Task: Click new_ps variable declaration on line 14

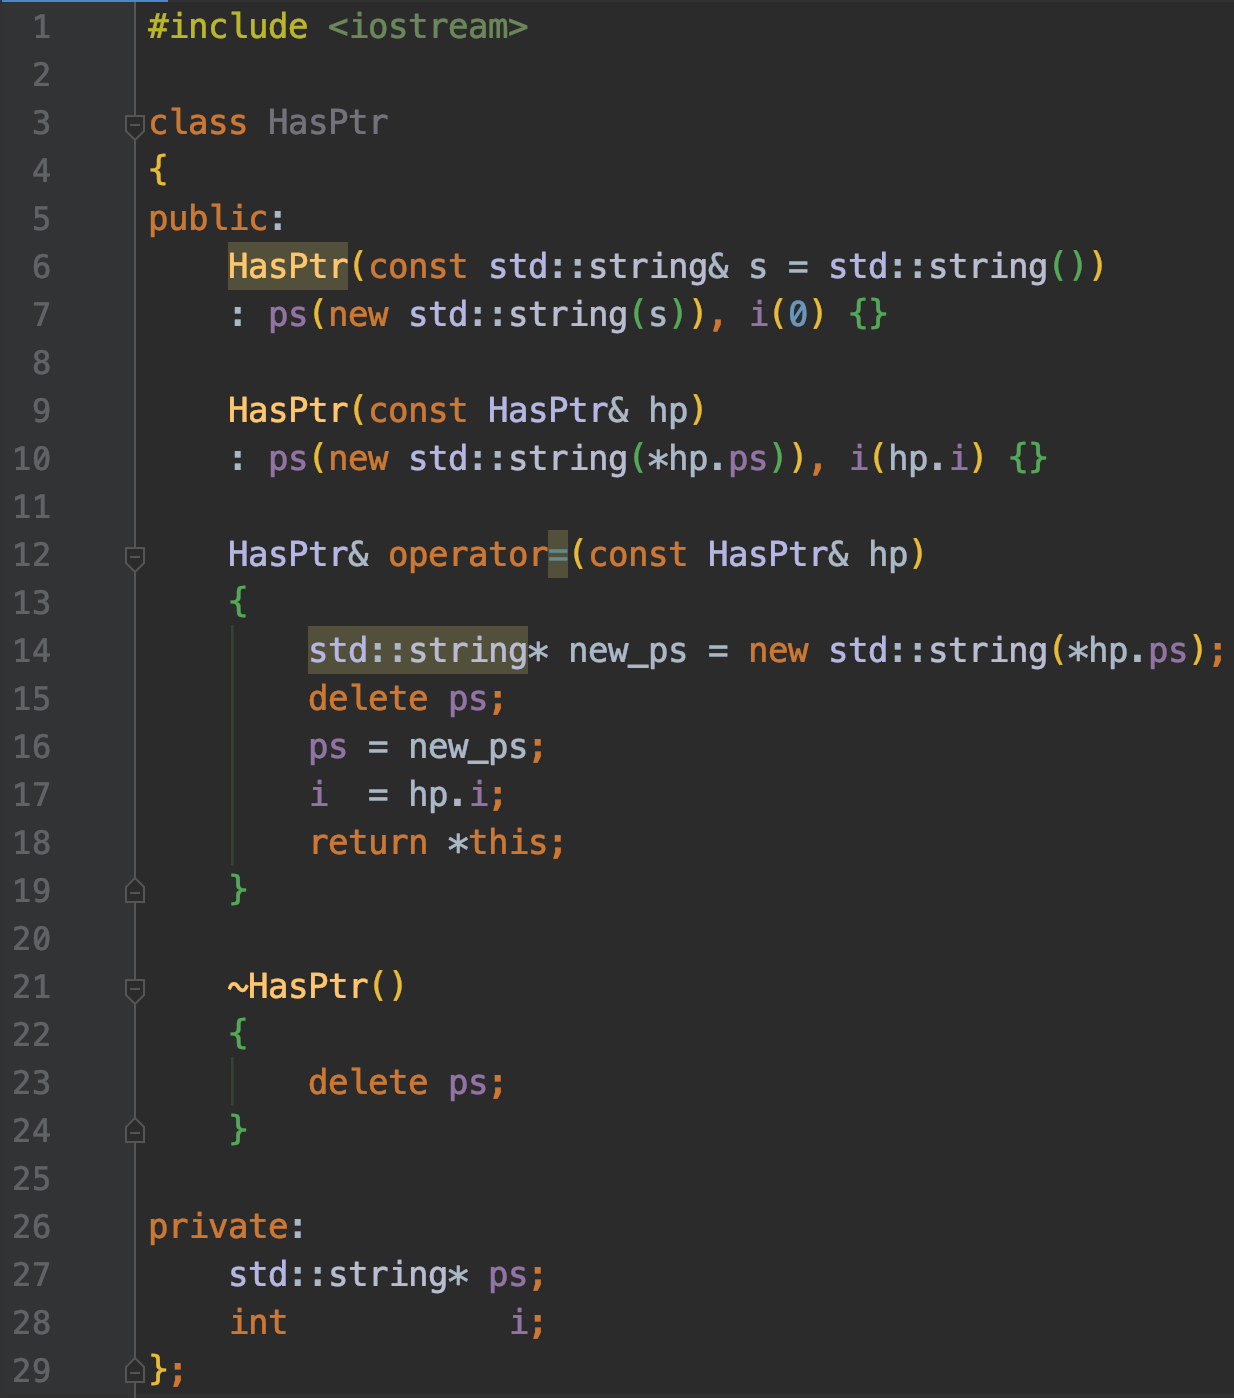Action: click(628, 652)
